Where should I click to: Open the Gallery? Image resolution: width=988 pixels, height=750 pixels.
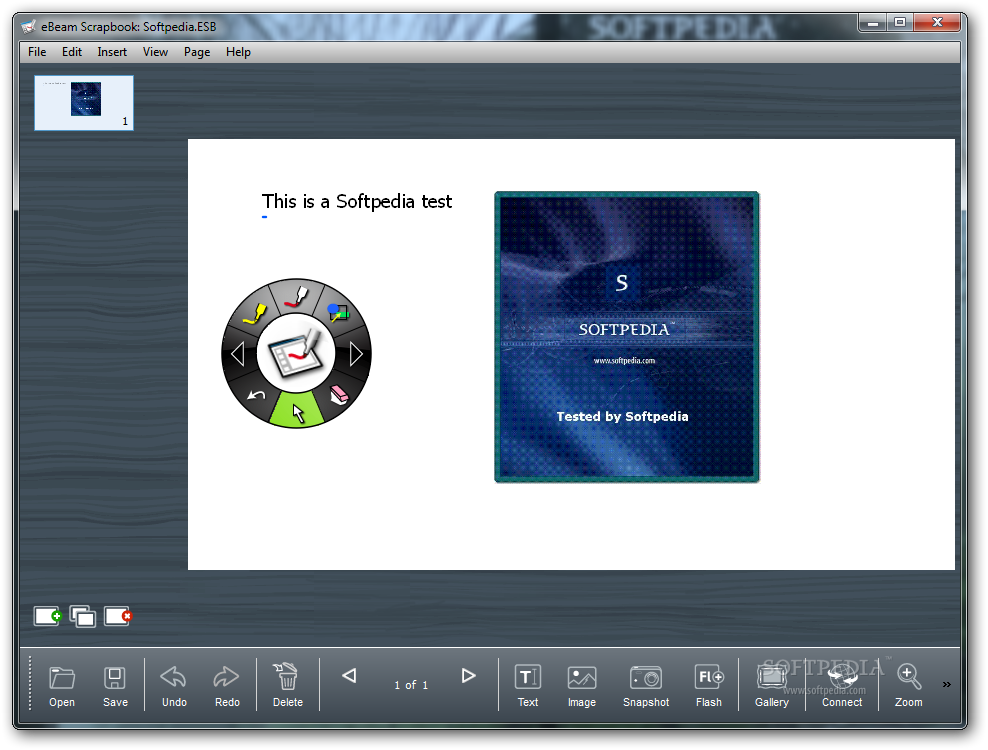(x=772, y=686)
